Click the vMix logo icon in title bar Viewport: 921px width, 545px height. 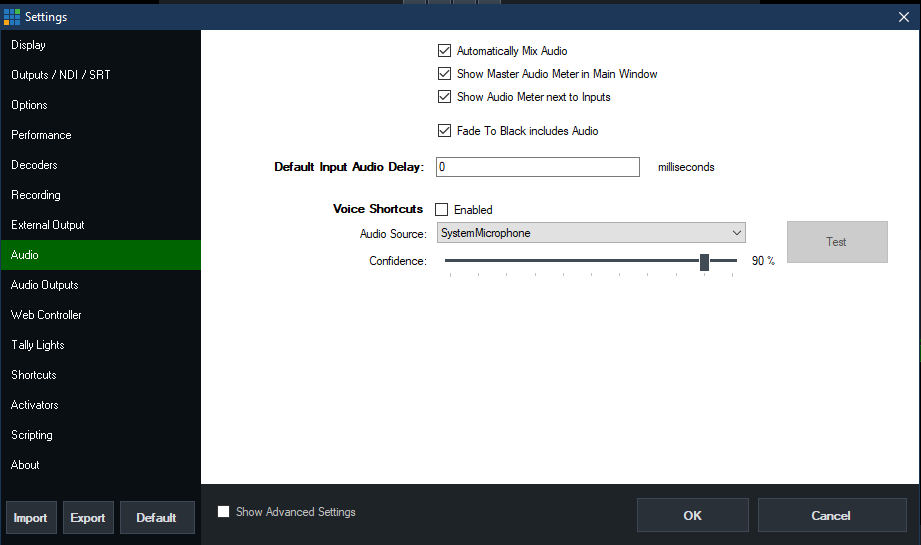tap(12, 15)
